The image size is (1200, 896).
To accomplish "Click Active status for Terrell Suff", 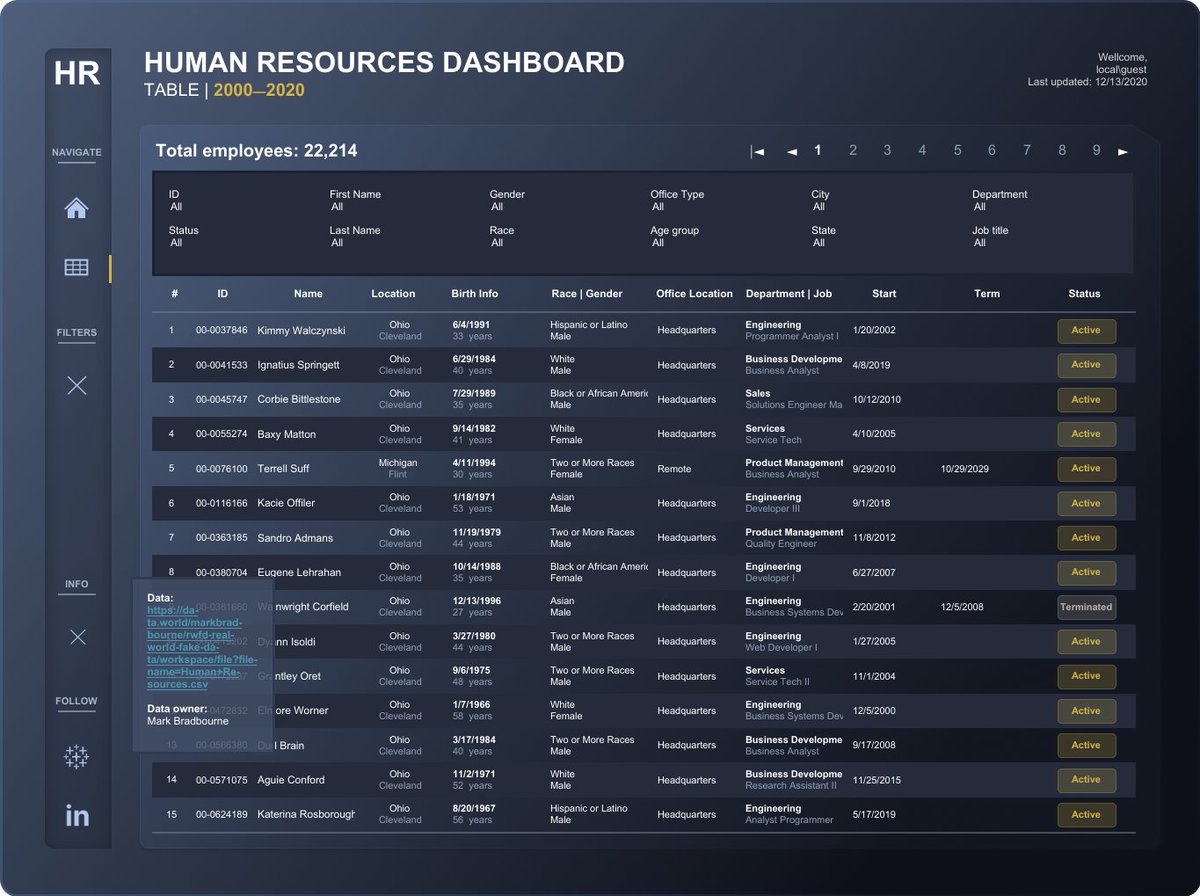I will click(1086, 469).
